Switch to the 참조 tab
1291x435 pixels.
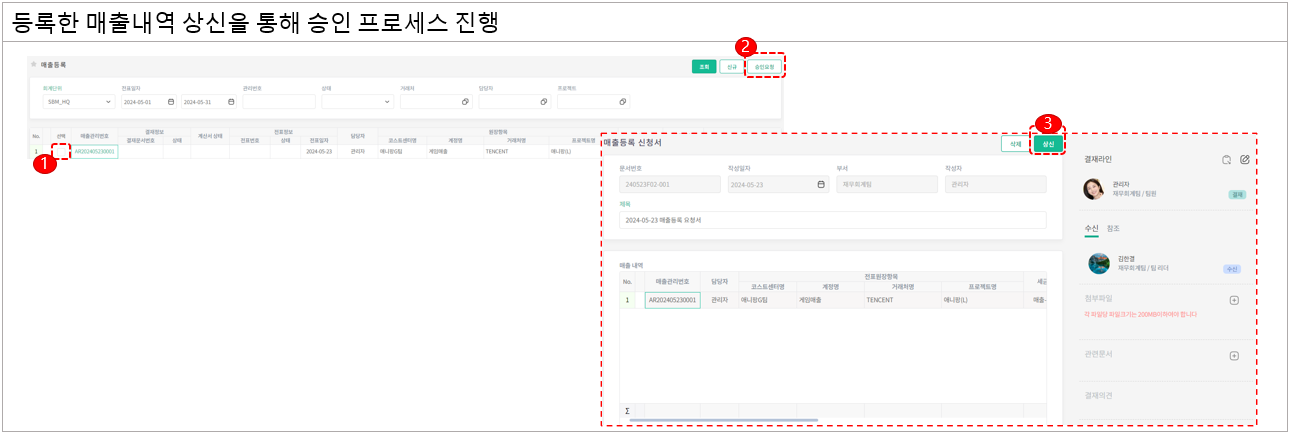(1113, 229)
